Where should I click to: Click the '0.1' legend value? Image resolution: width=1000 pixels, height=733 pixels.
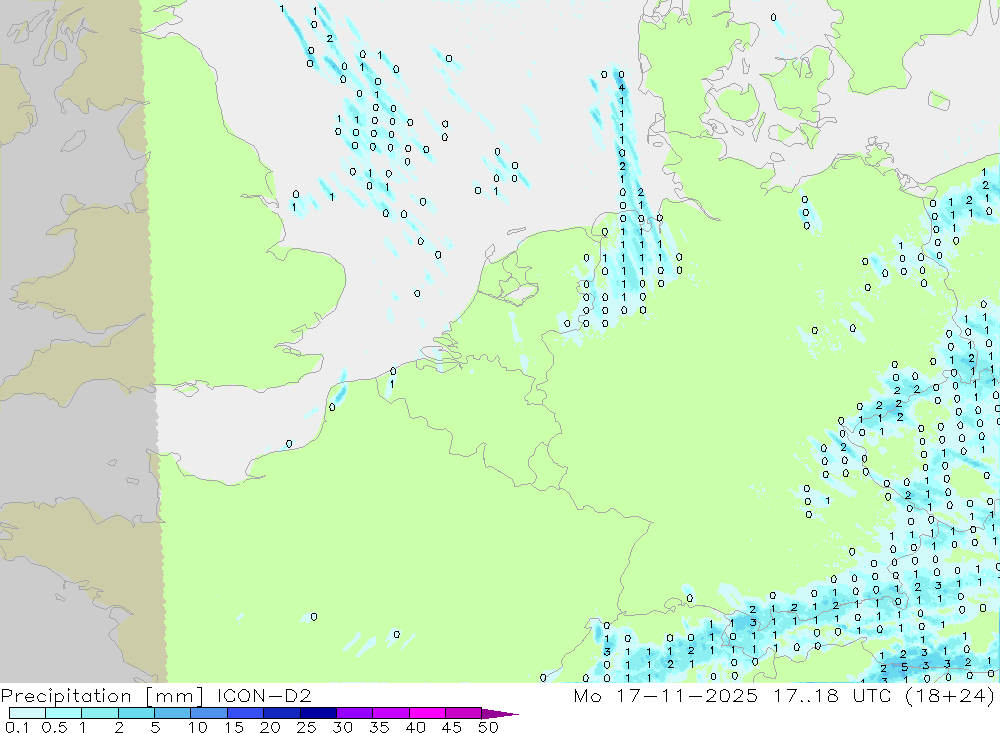pyautogui.click(x=18, y=727)
